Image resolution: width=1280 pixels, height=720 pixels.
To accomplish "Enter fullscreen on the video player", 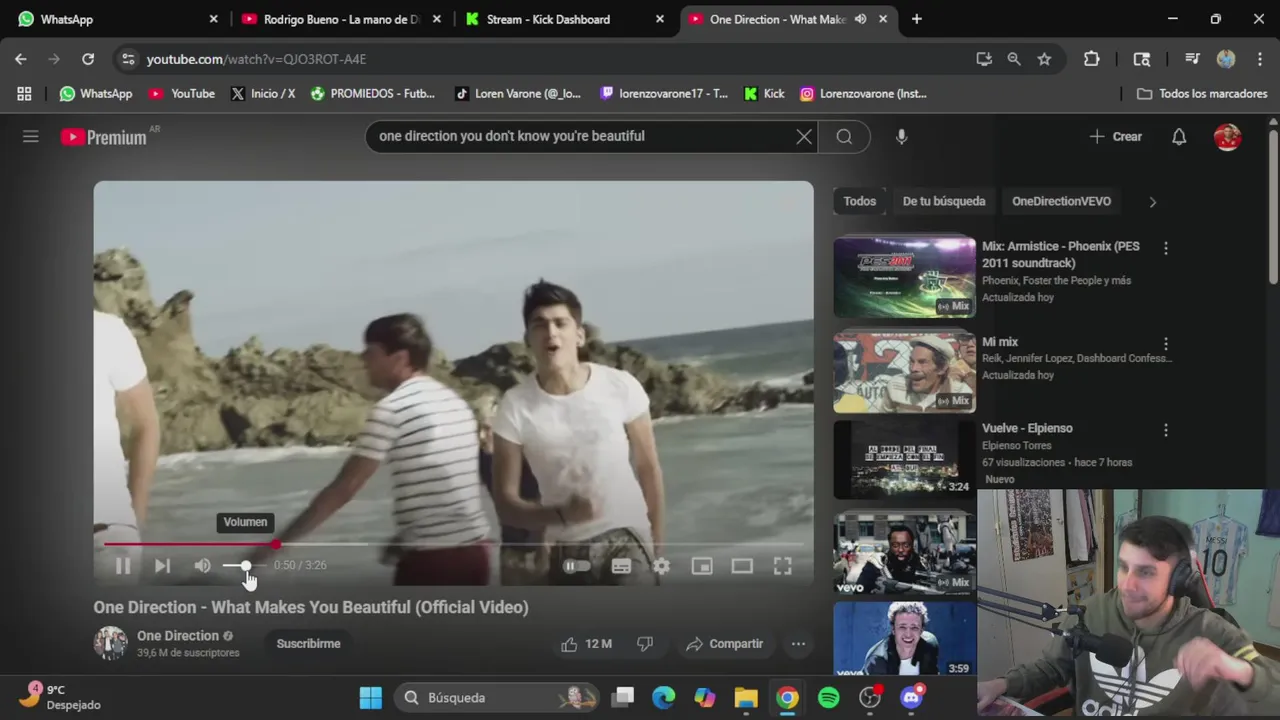I will [x=782, y=566].
